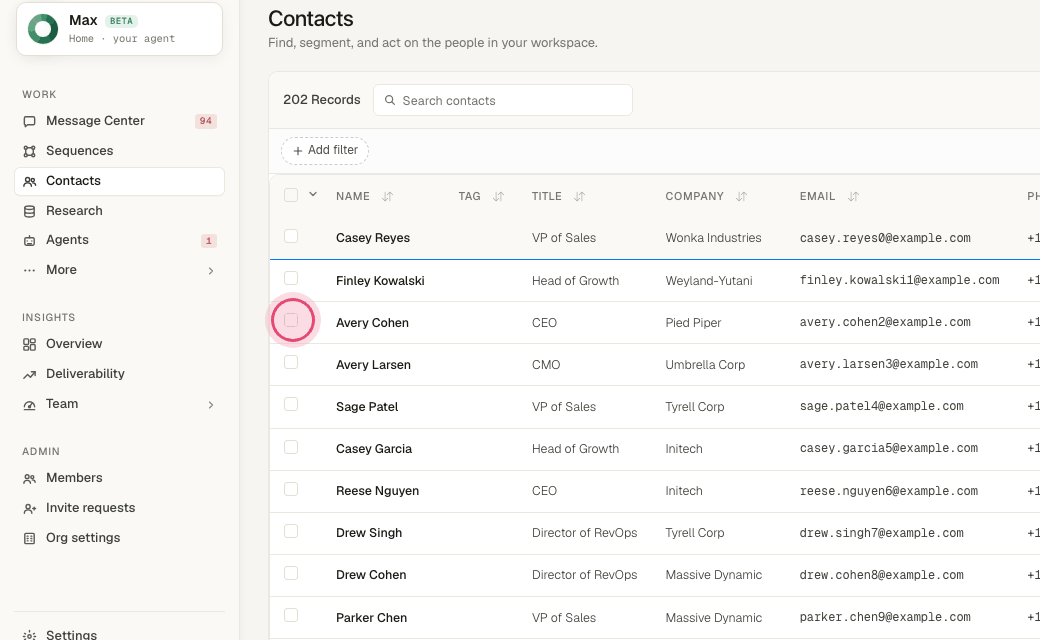Click the Agents robot icon
This screenshot has height=640, width=1040.
(29, 240)
